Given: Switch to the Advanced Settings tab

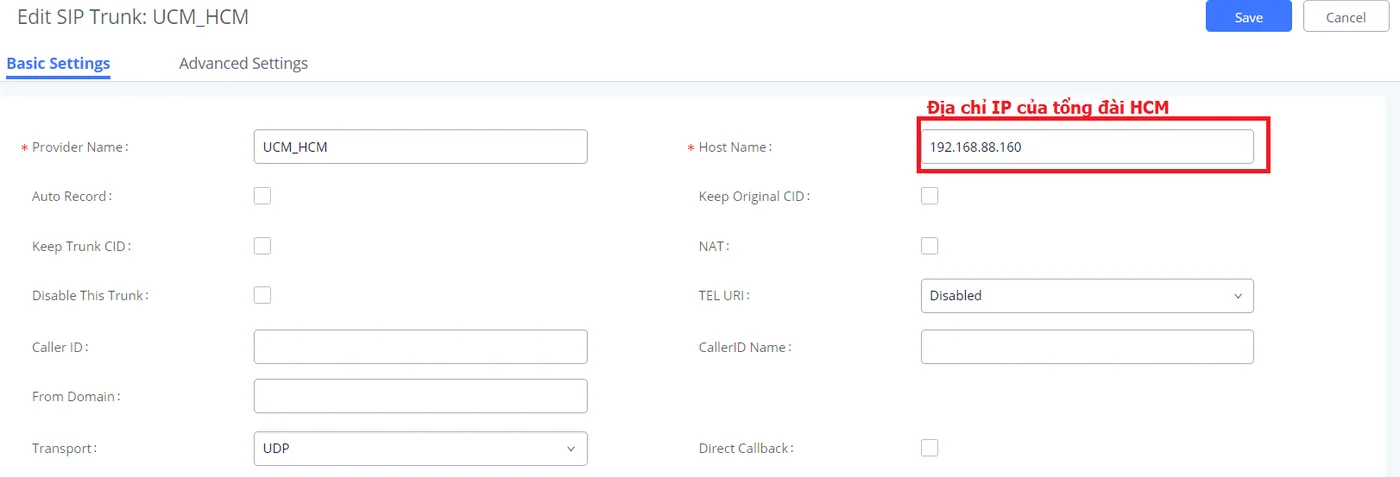Looking at the screenshot, I should tap(243, 63).
